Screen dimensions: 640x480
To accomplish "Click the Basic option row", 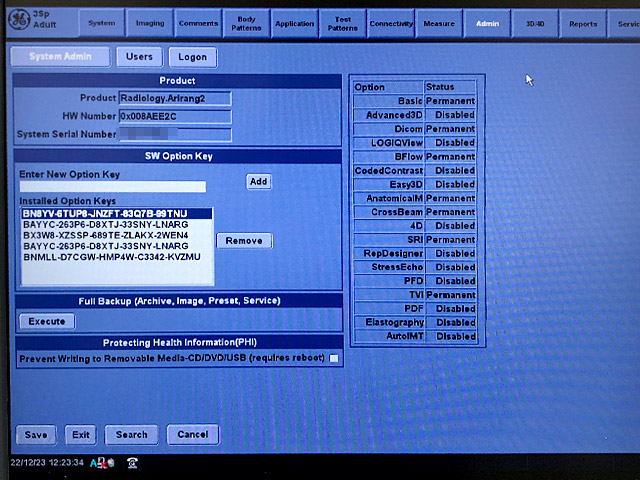I will (415, 101).
